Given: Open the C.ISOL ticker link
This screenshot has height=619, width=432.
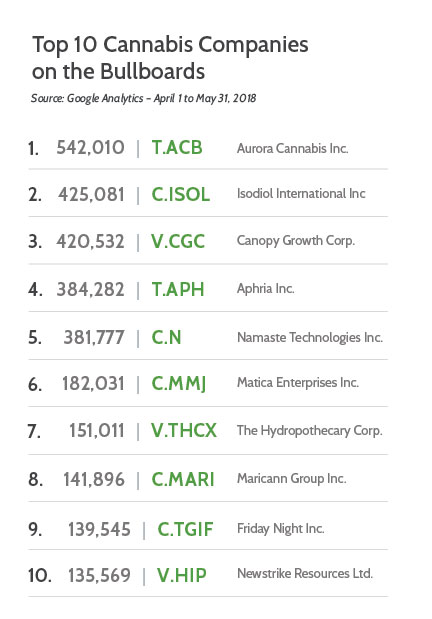Looking at the screenshot, I should [x=180, y=194].
